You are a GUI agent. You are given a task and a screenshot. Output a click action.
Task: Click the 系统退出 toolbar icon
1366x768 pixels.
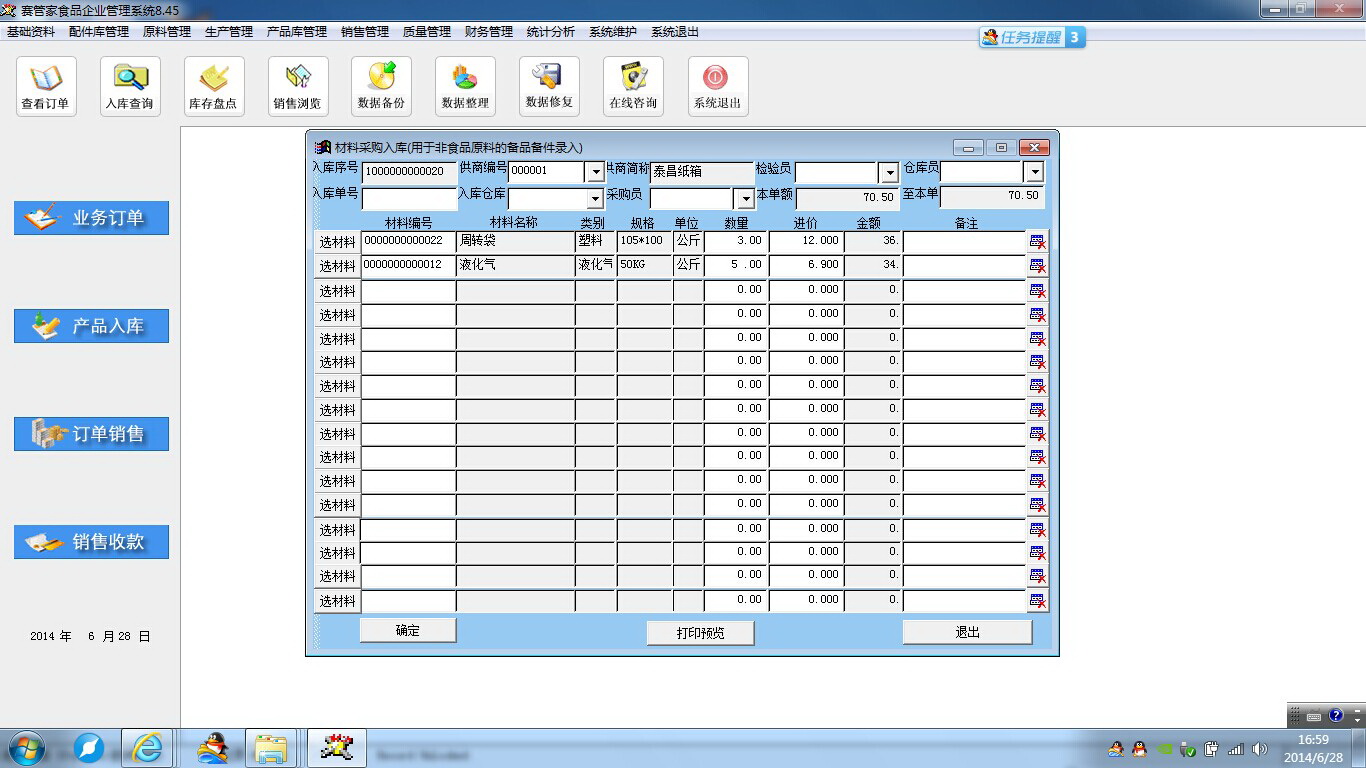[717, 86]
